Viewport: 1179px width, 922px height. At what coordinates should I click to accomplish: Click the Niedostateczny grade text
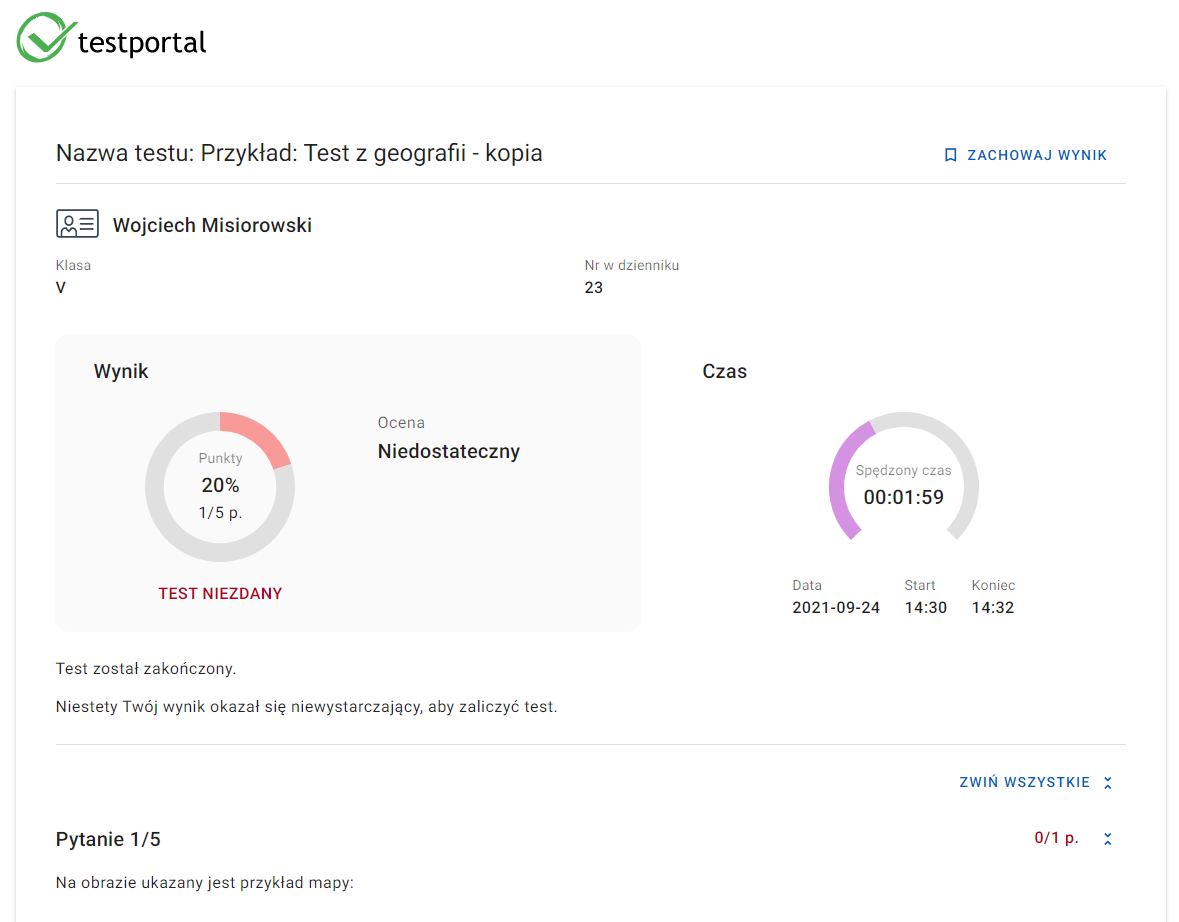pos(448,451)
